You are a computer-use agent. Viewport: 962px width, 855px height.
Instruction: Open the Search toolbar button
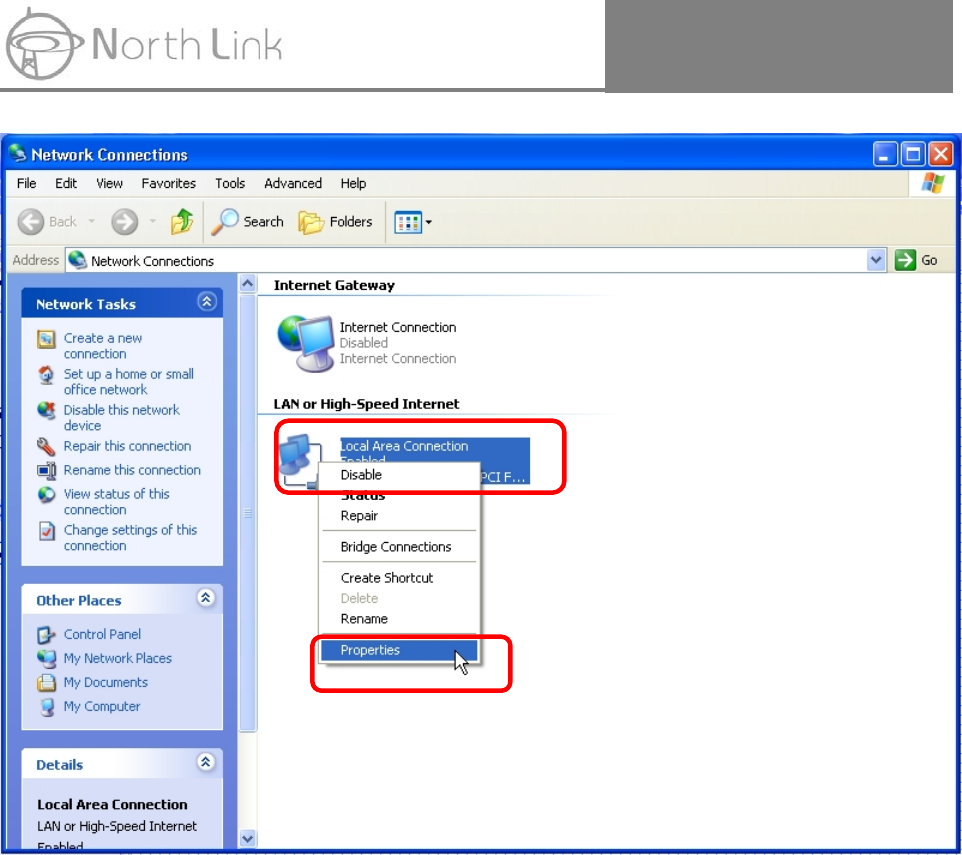[x=247, y=221]
